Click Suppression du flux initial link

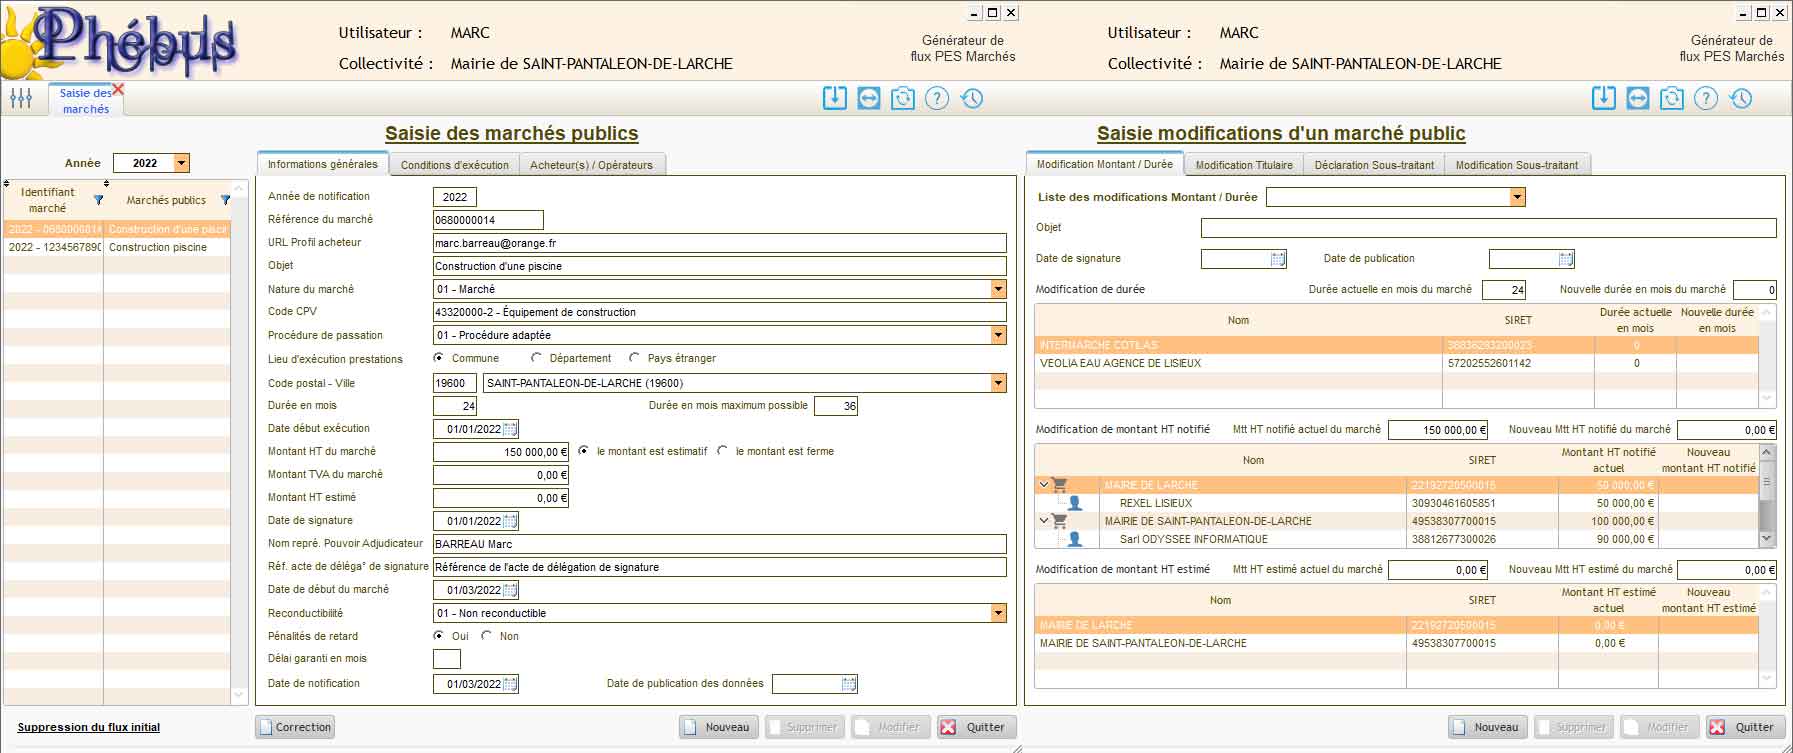[89, 727]
